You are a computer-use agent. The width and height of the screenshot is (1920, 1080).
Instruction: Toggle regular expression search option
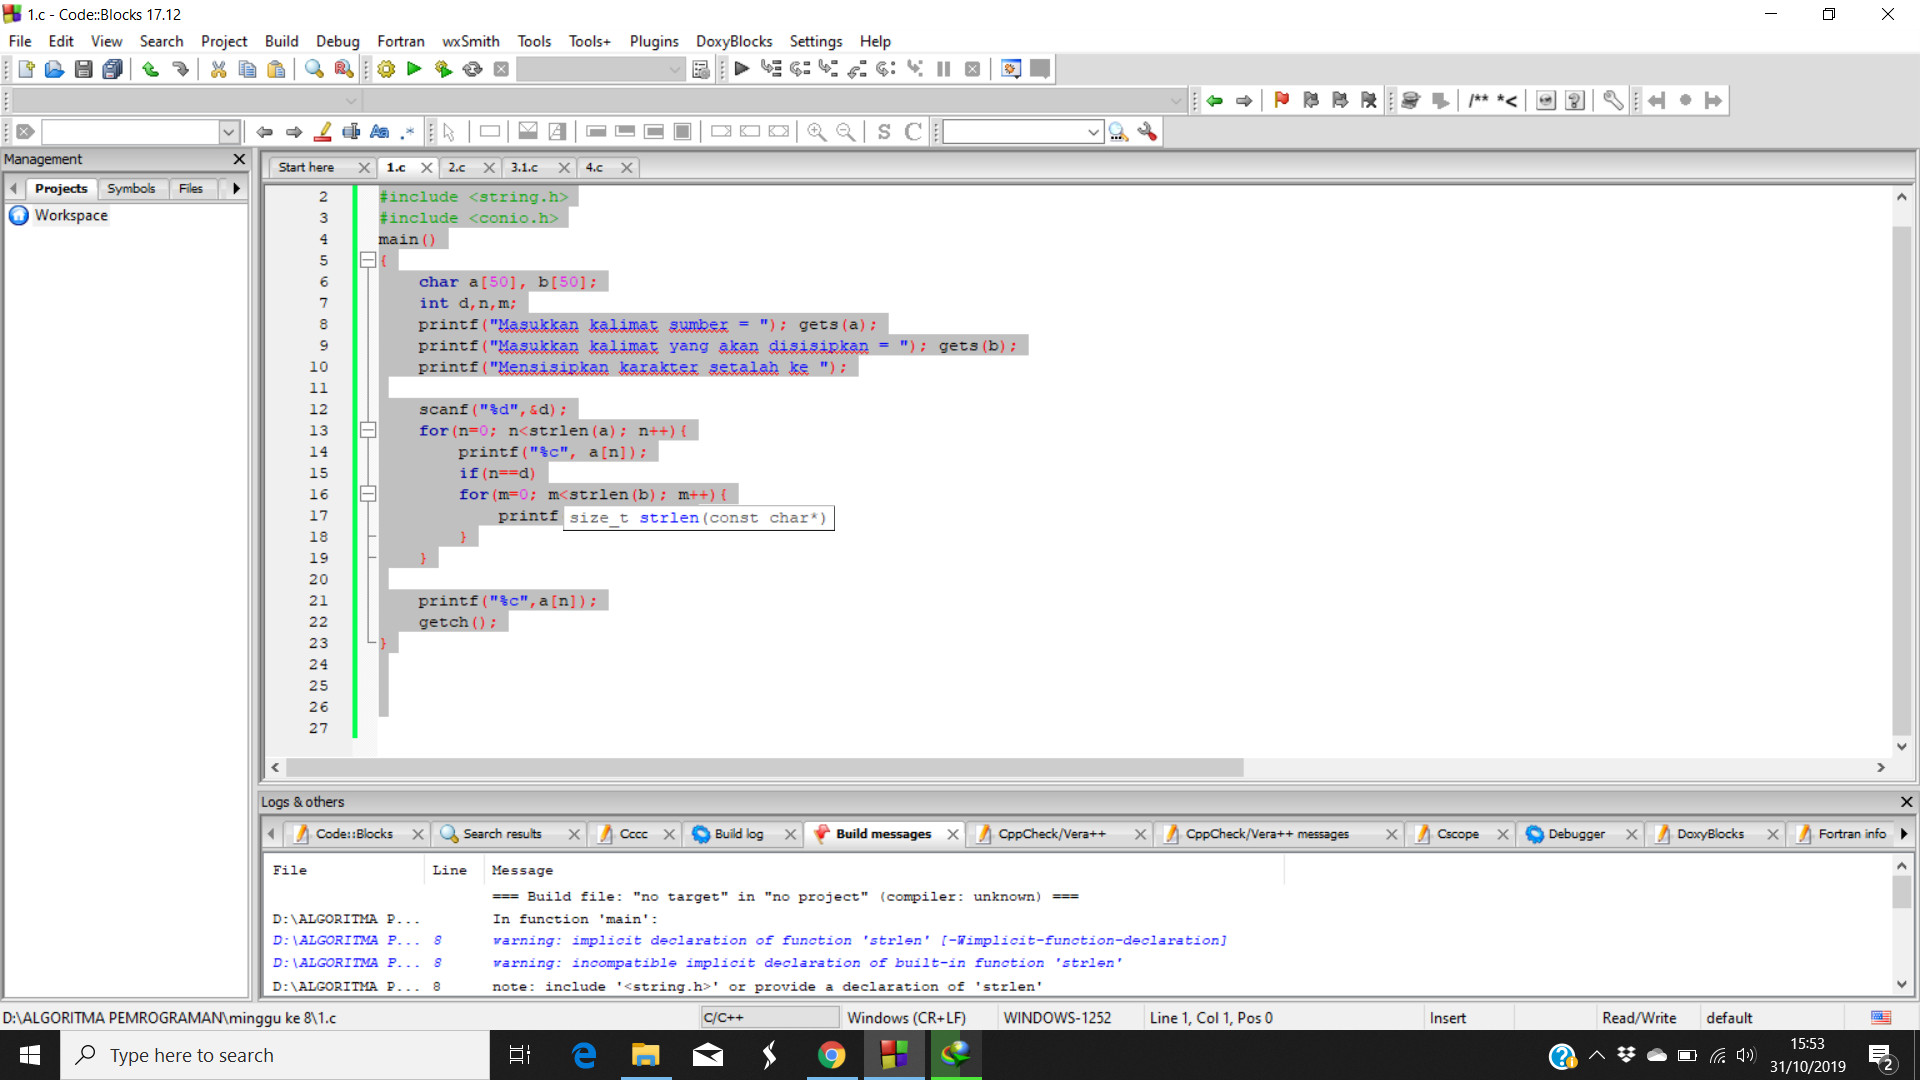tap(408, 132)
